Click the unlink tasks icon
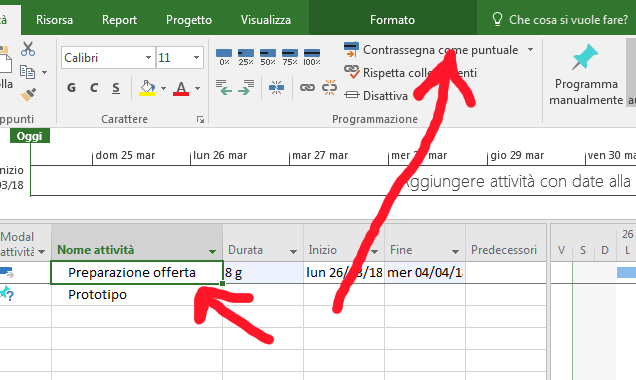 (329, 87)
